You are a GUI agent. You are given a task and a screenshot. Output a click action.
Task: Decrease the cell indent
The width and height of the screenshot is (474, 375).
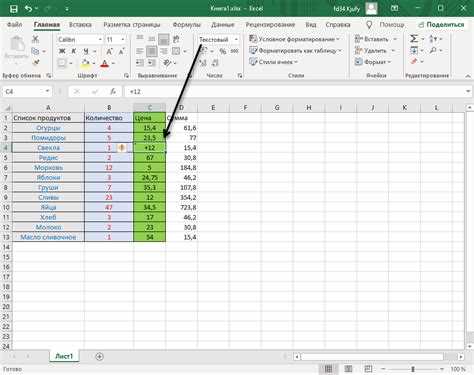point(140,63)
